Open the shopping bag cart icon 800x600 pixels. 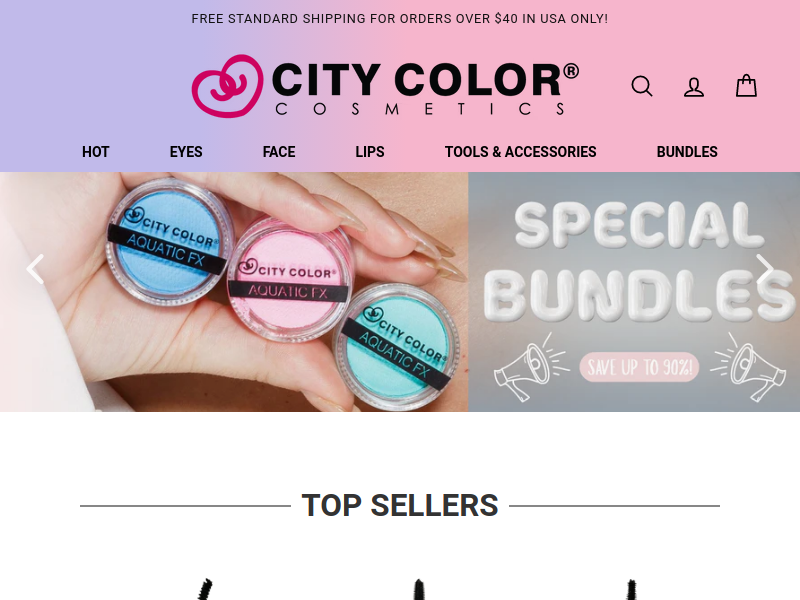[x=746, y=86]
